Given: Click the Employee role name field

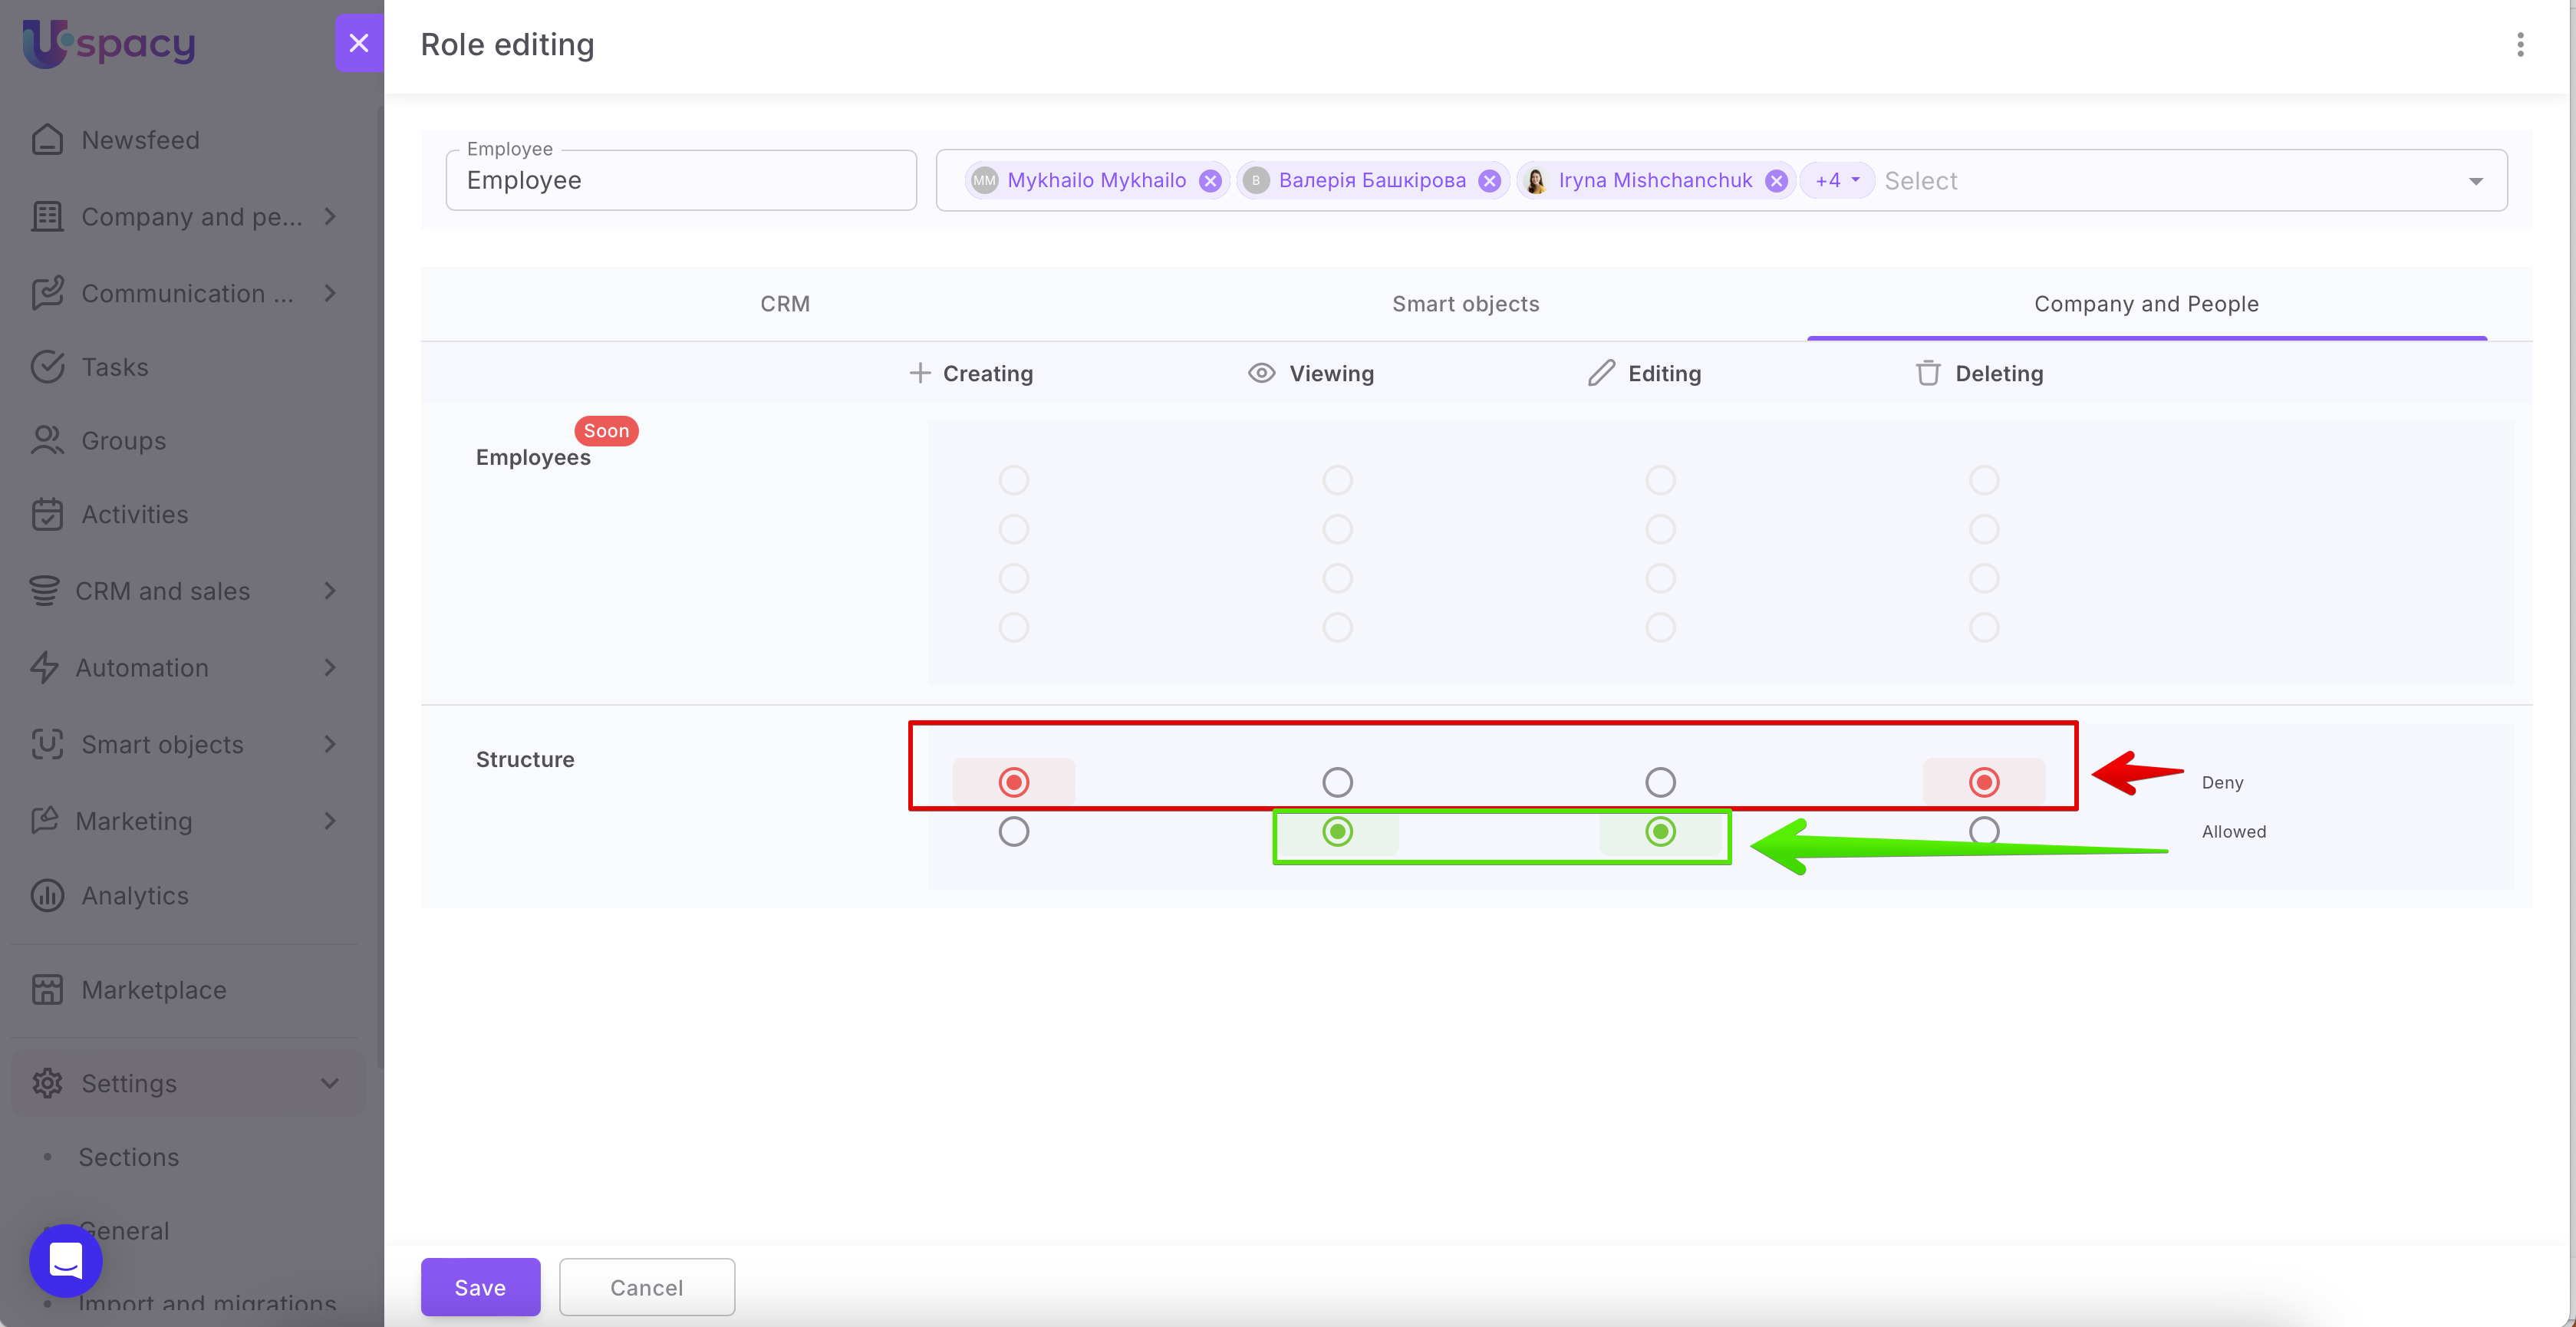Looking at the screenshot, I should click(680, 181).
